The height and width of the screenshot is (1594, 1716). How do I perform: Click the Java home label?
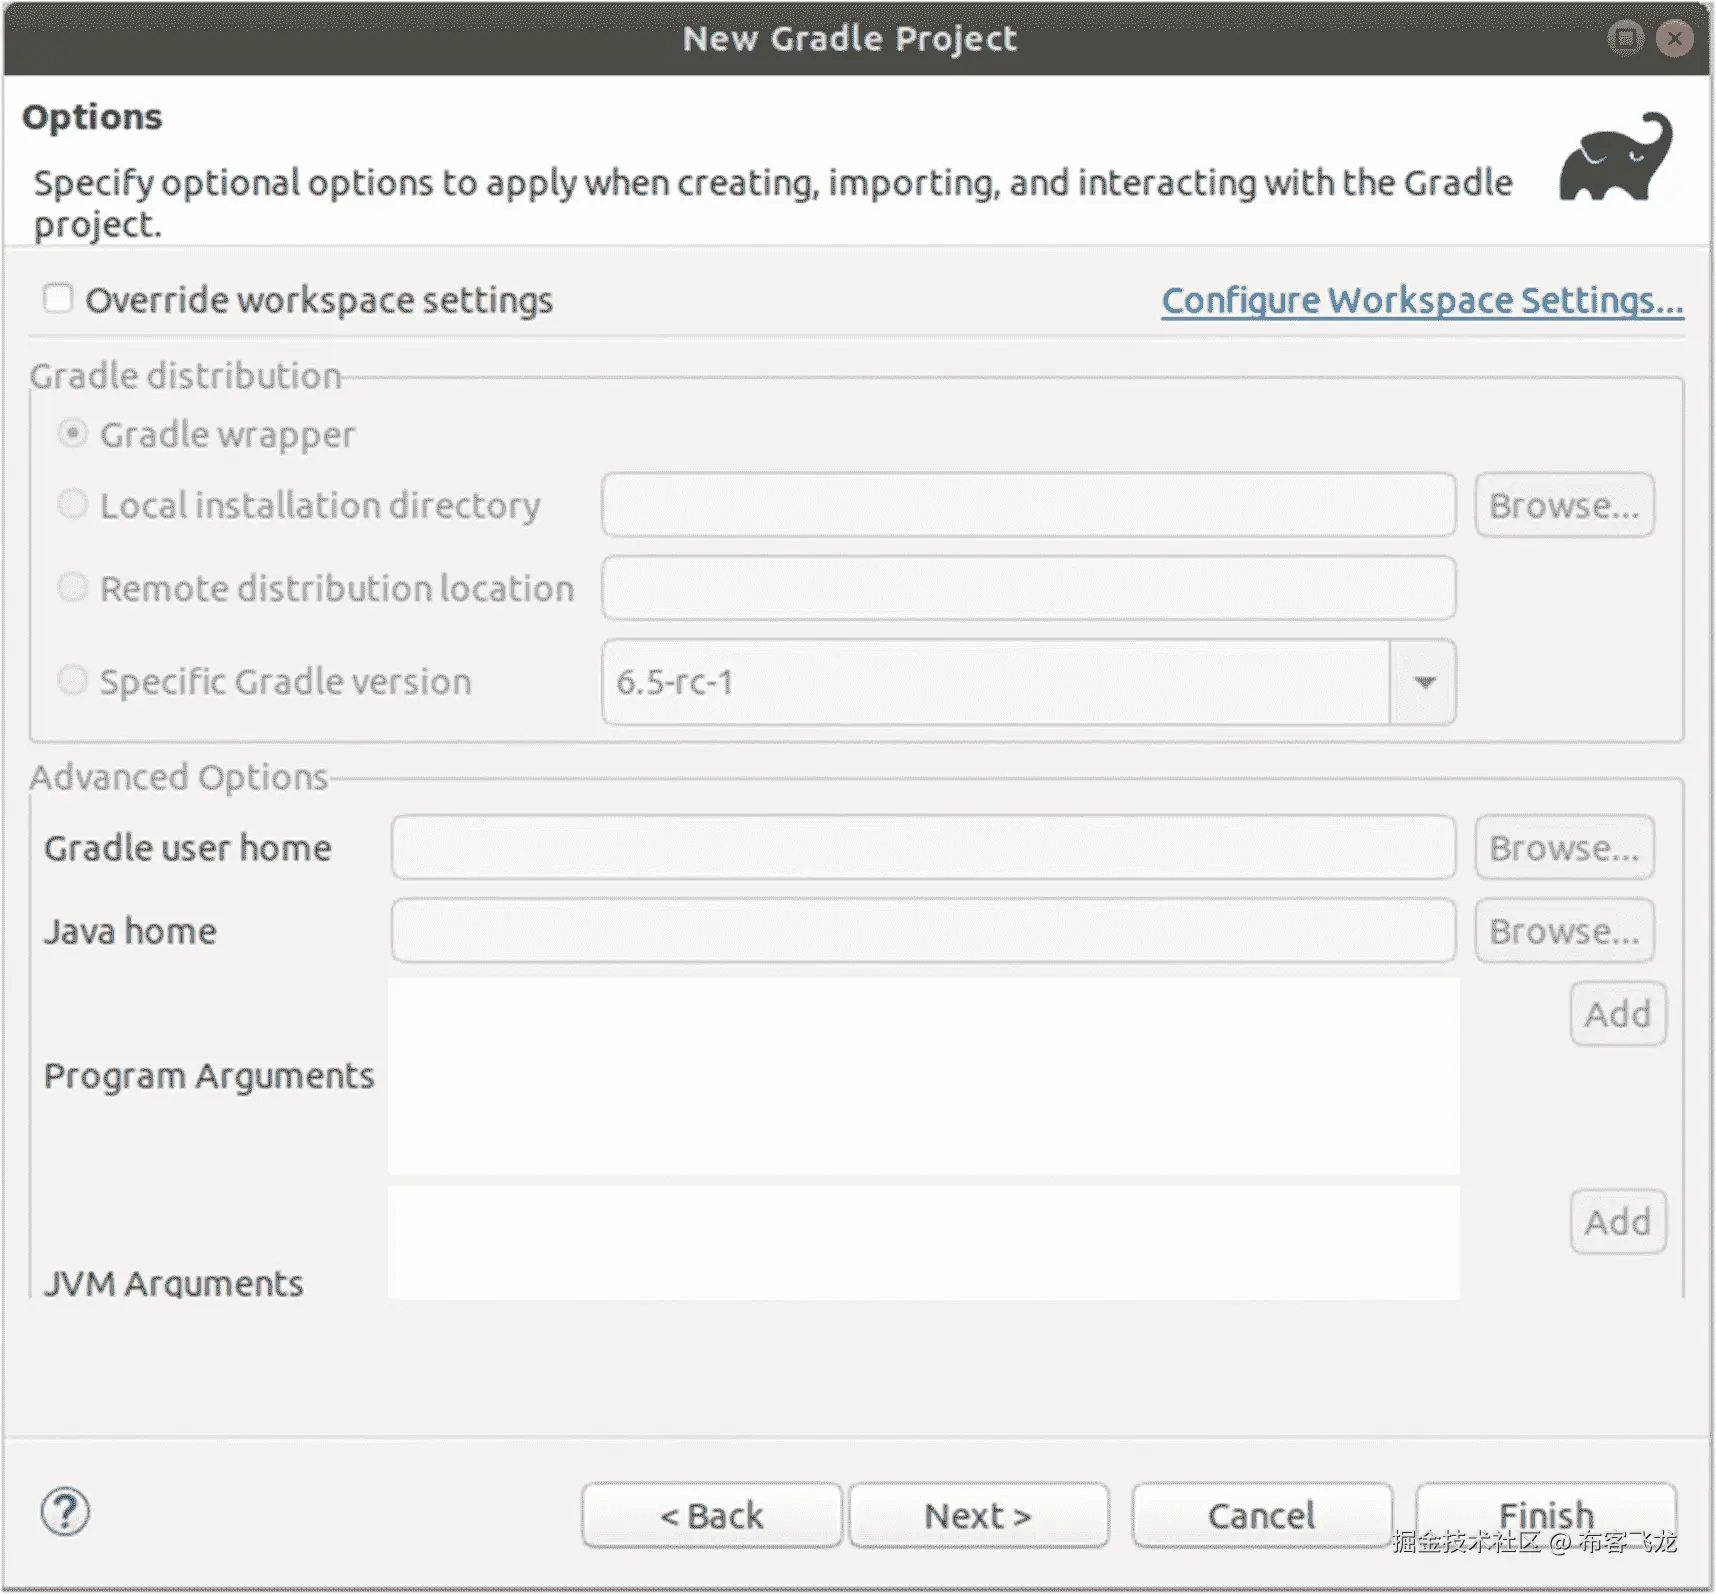coord(130,931)
